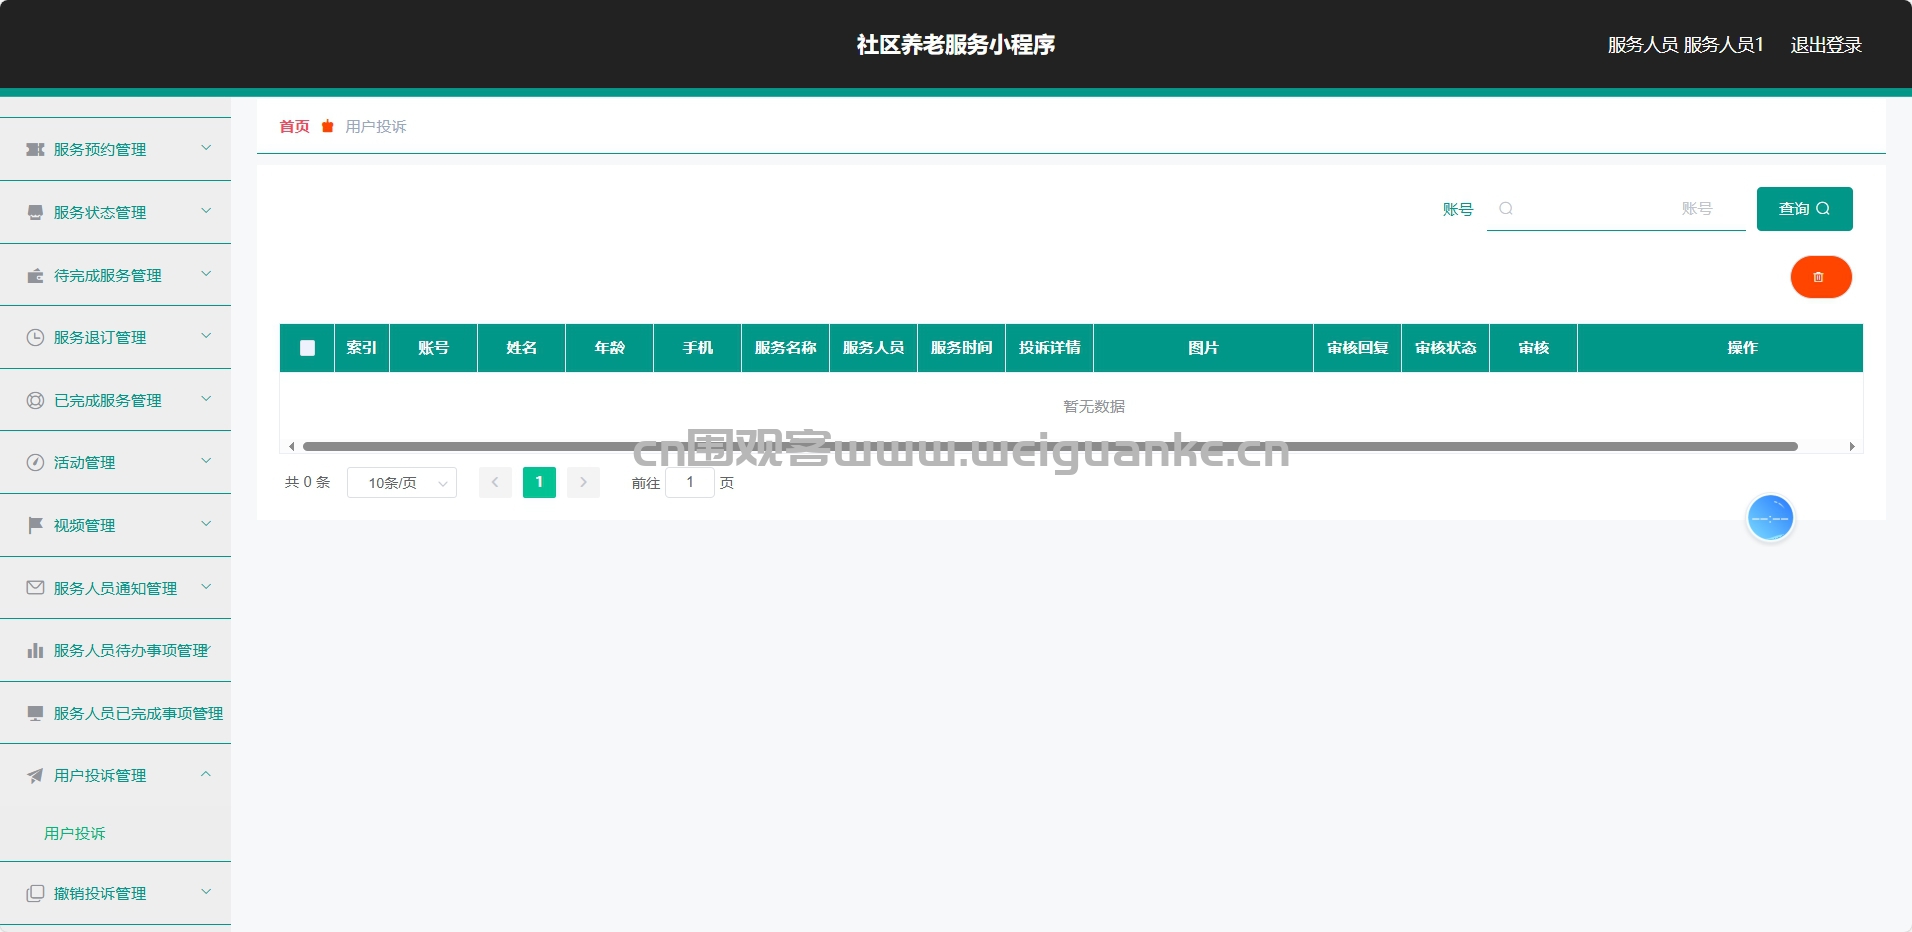Click the 投诉详情 column header
1912x932 pixels.
coord(1050,348)
